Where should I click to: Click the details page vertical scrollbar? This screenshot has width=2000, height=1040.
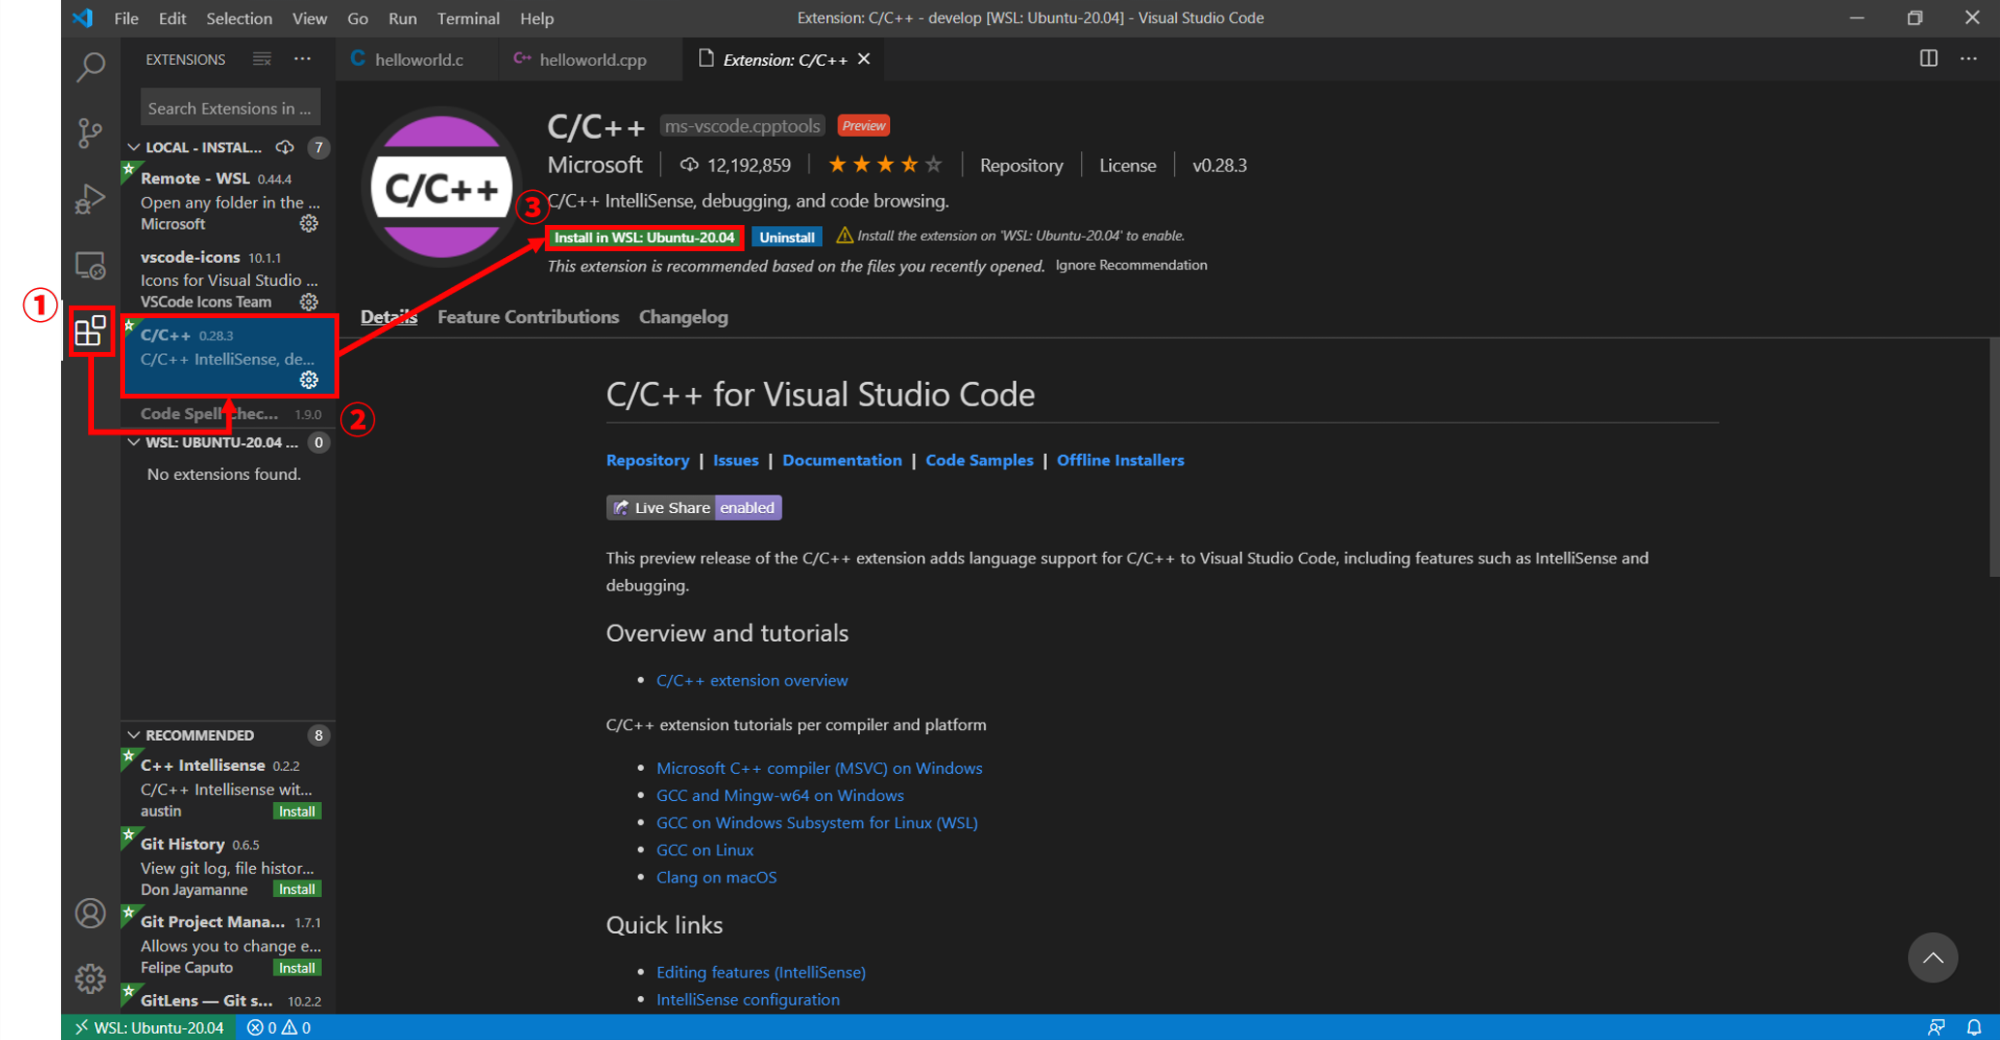pos(1993,457)
